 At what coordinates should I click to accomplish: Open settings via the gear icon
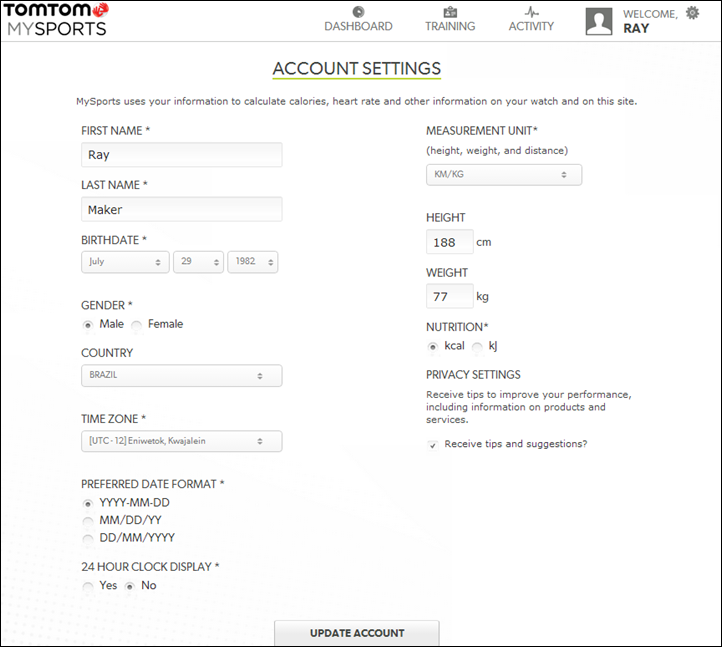pyautogui.click(x=692, y=12)
